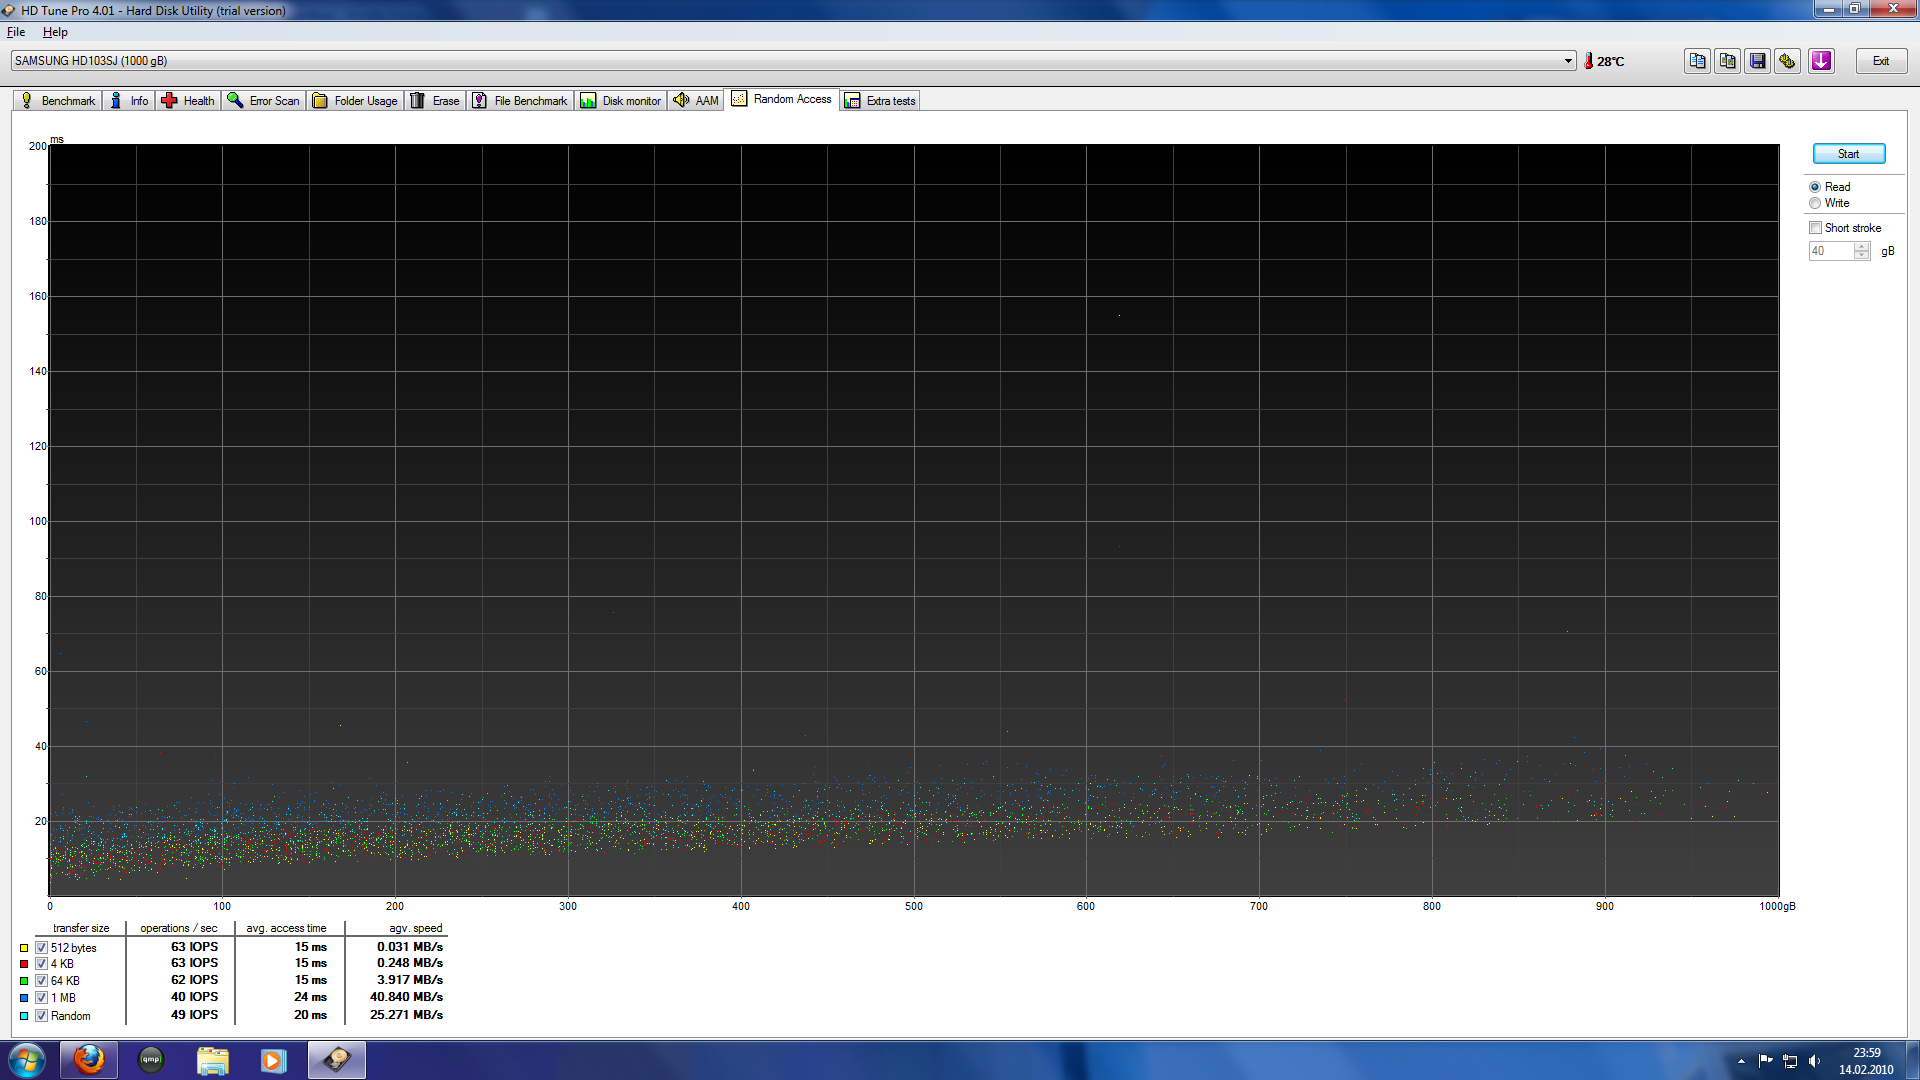Click the short stroke size input field

coord(1831,251)
